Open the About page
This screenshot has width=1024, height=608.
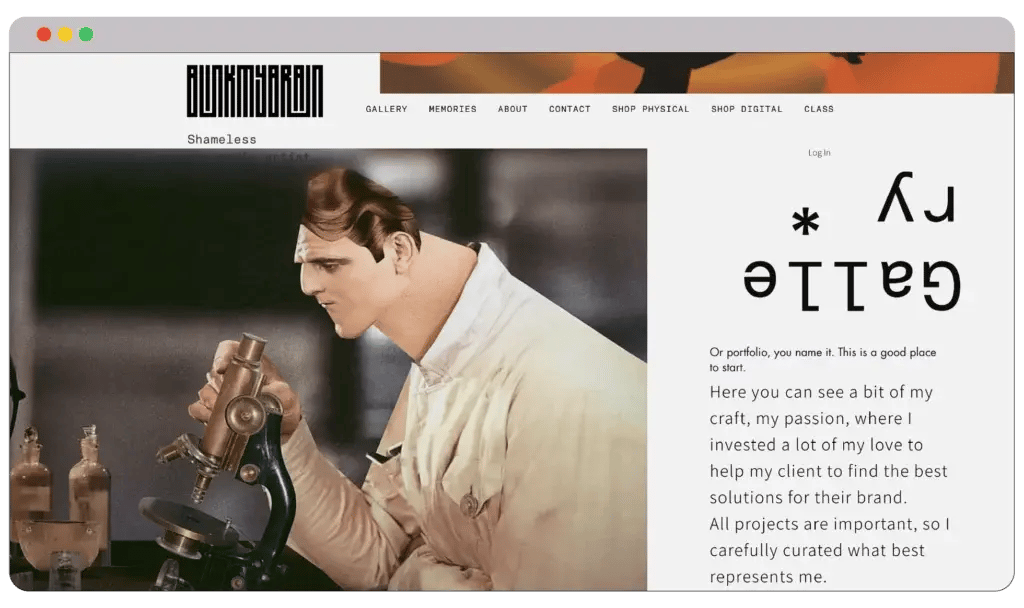click(512, 109)
